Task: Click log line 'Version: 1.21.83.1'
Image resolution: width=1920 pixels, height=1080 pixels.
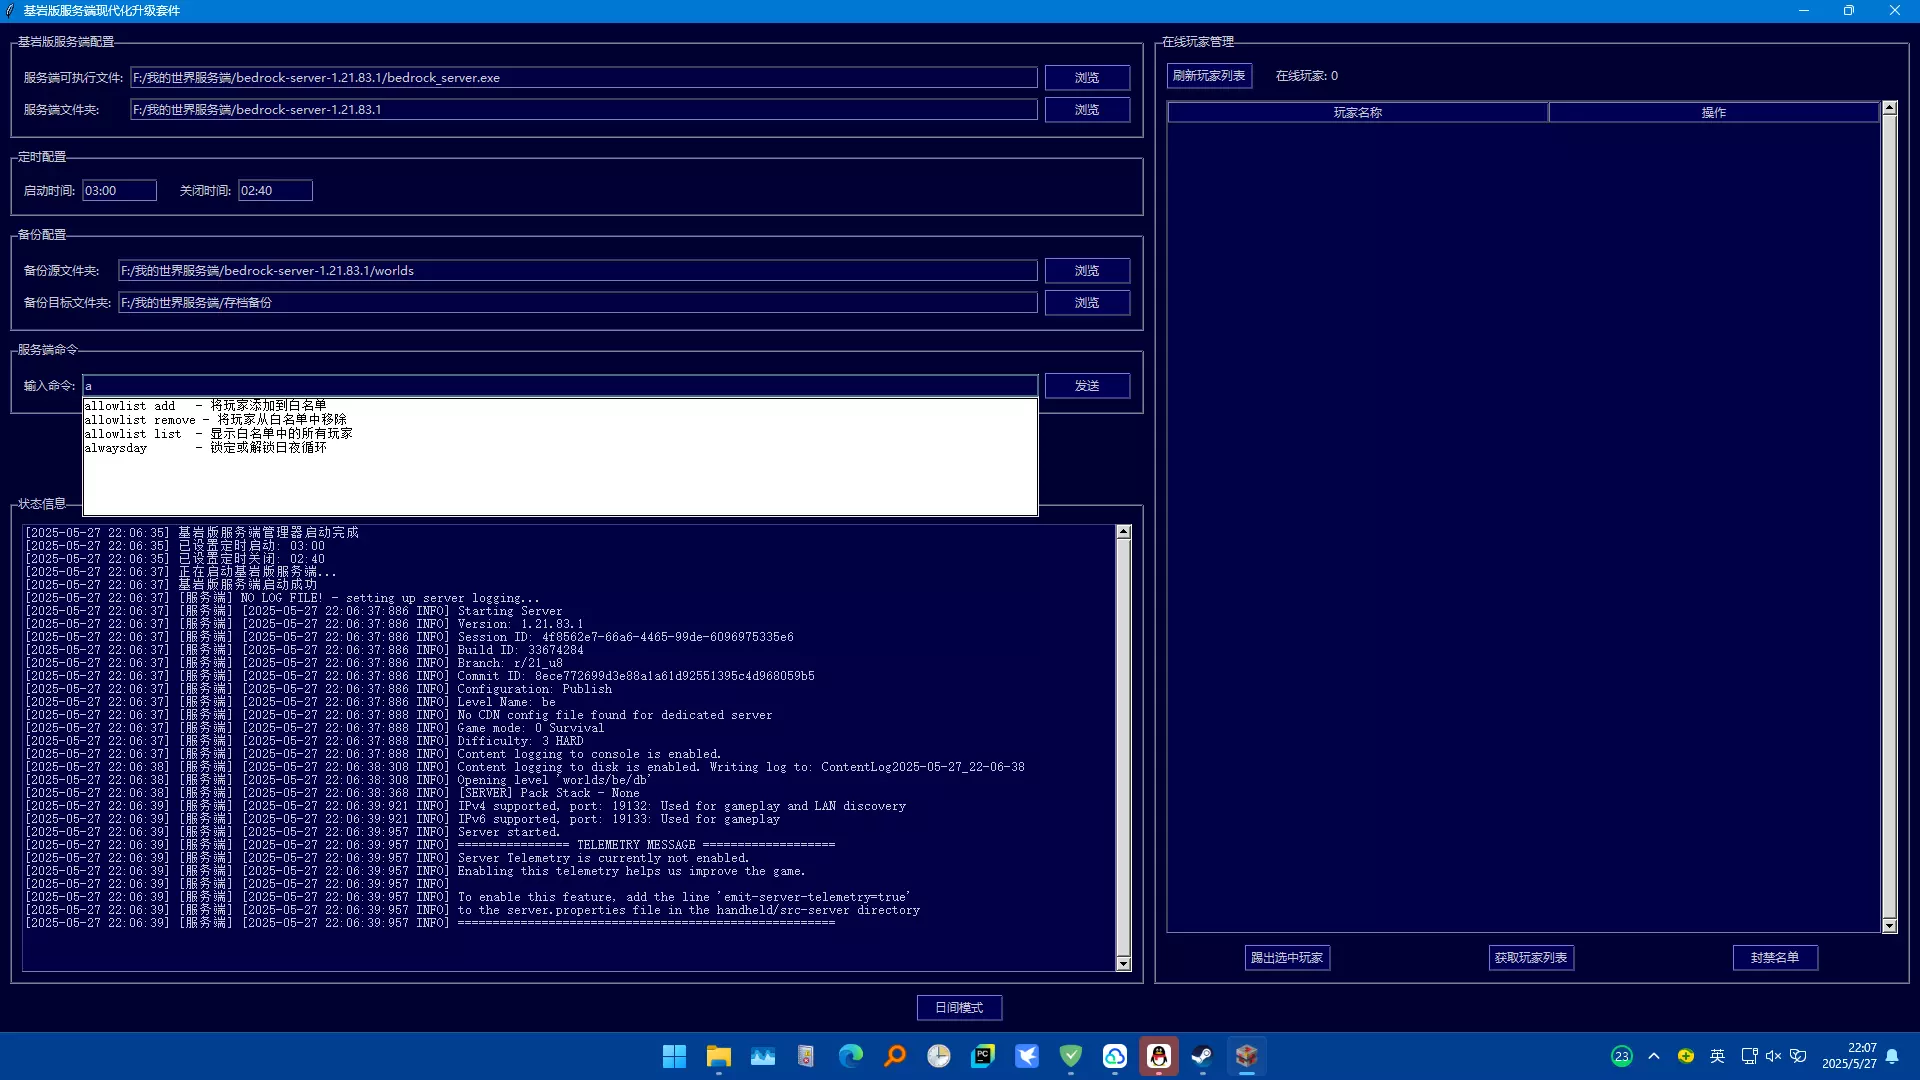Action: 520,624
